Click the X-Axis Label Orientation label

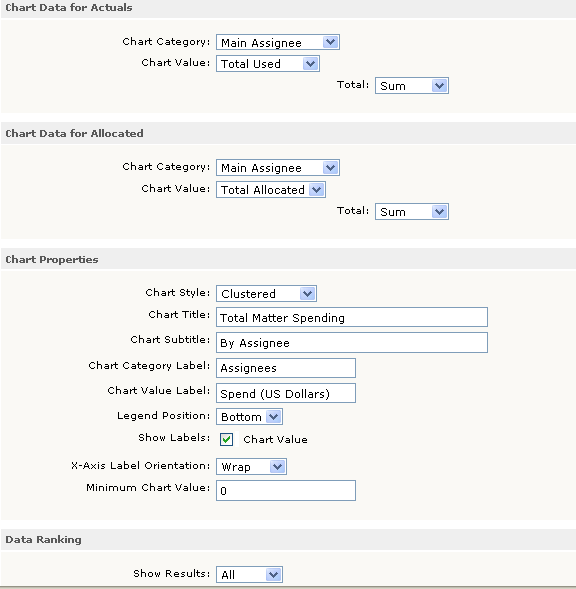(141, 466)
